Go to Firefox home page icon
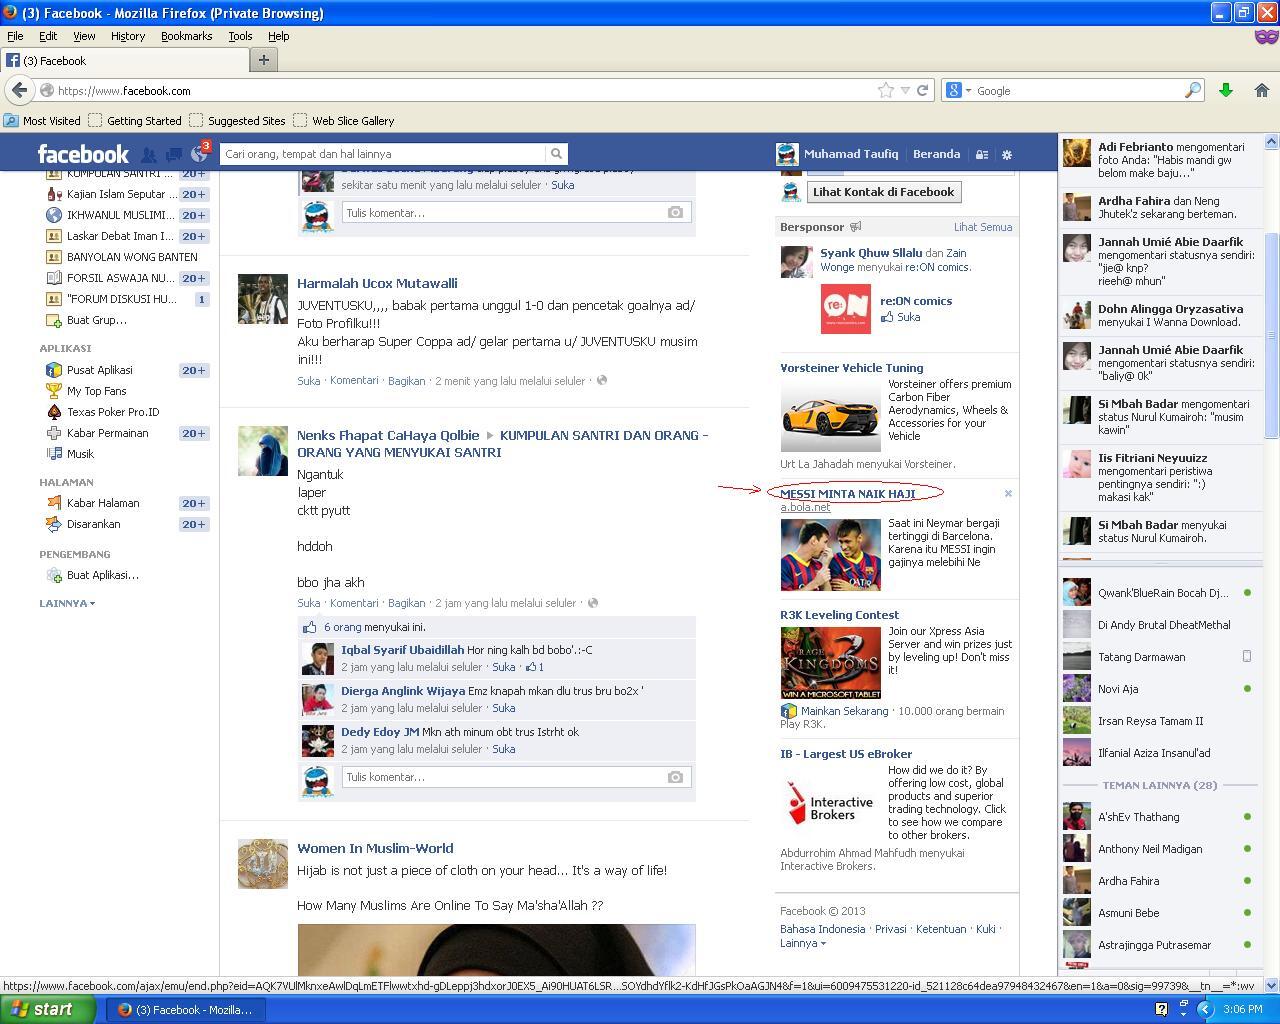Viewport: 1280px width, 1024px height. (1261, 90)
